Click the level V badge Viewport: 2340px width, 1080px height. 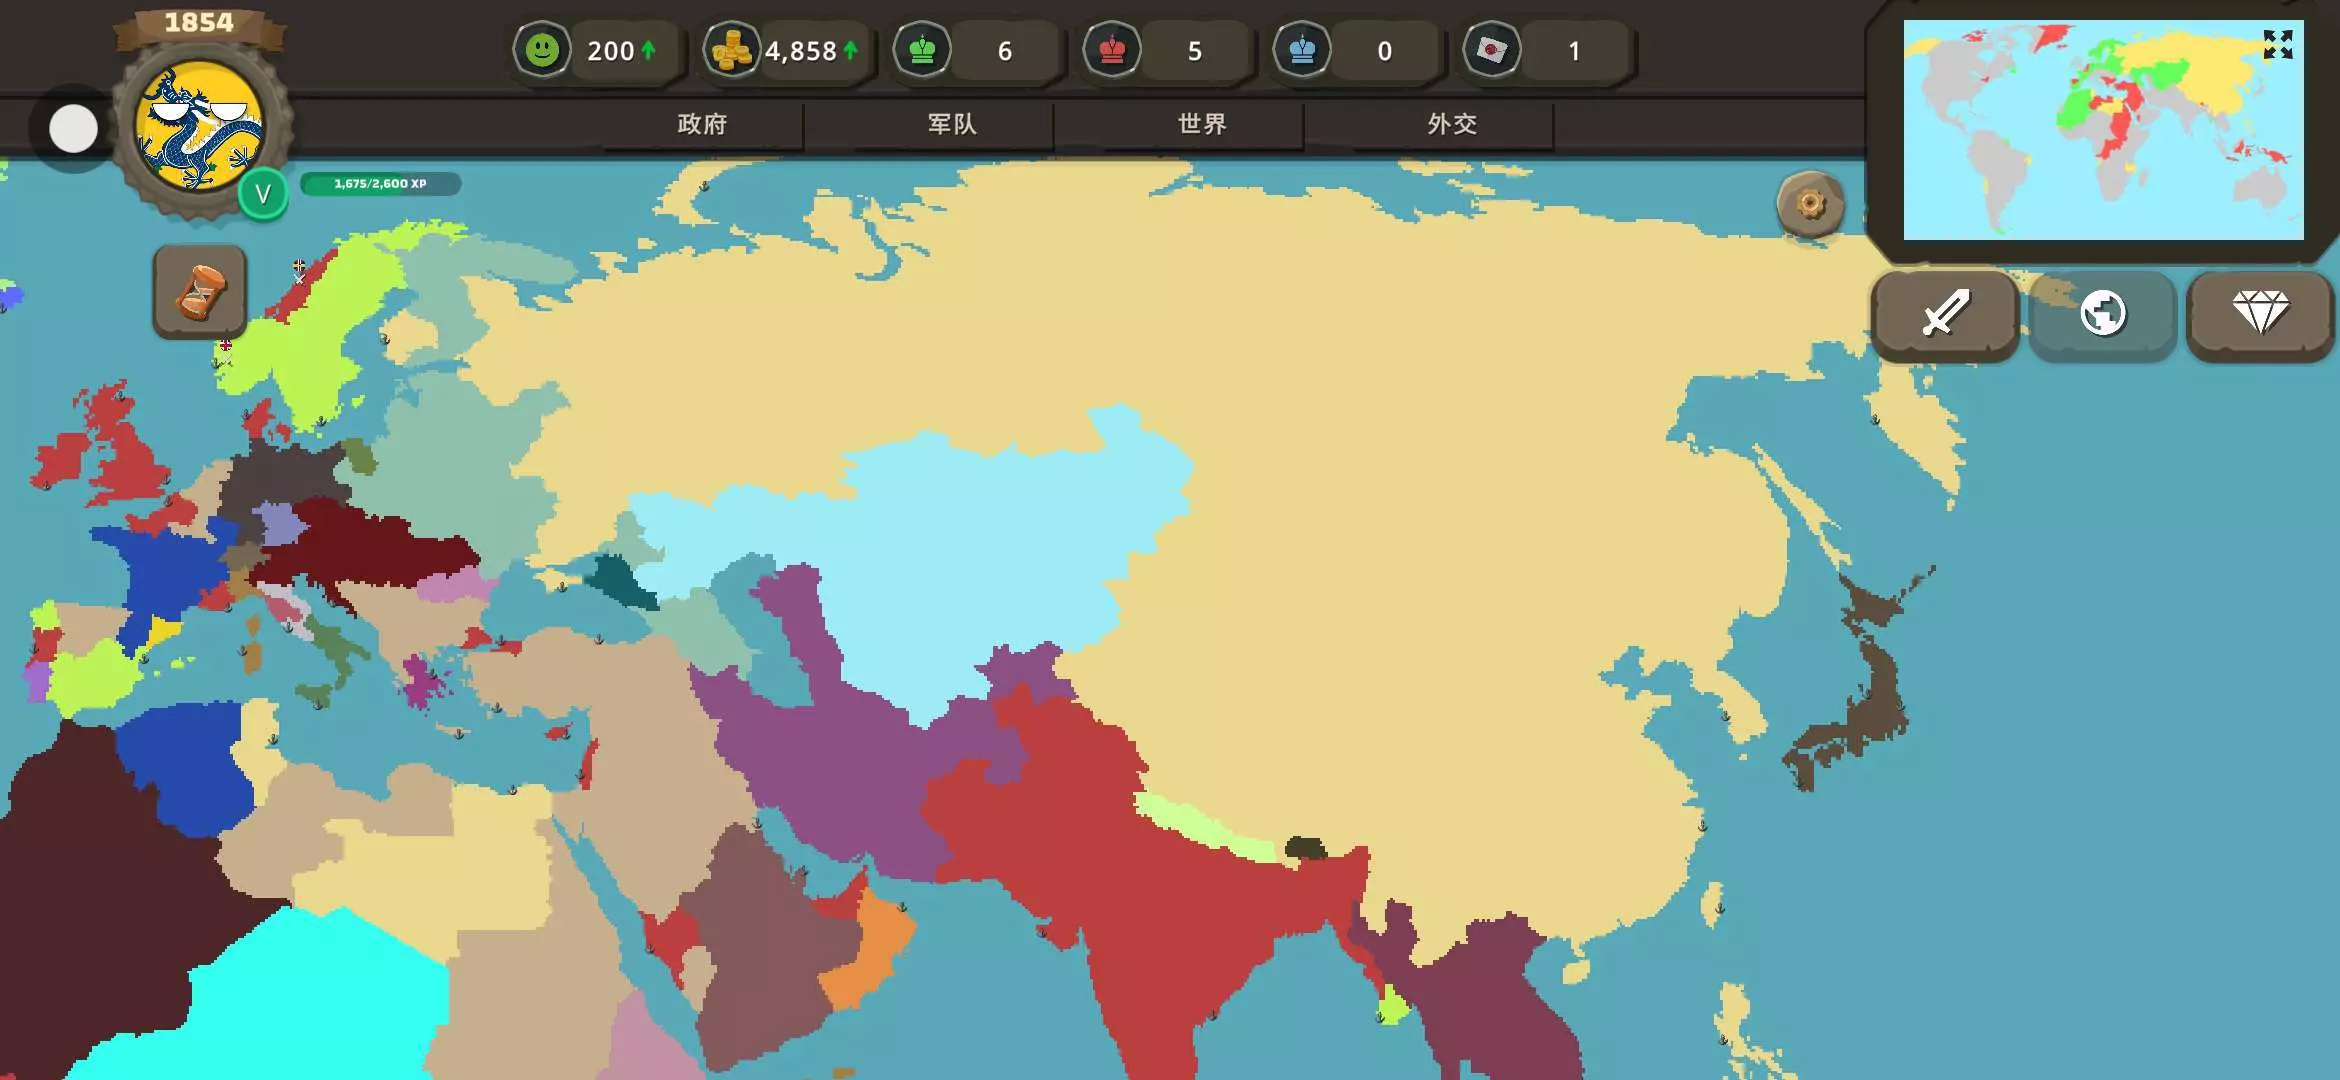(263, 194)
